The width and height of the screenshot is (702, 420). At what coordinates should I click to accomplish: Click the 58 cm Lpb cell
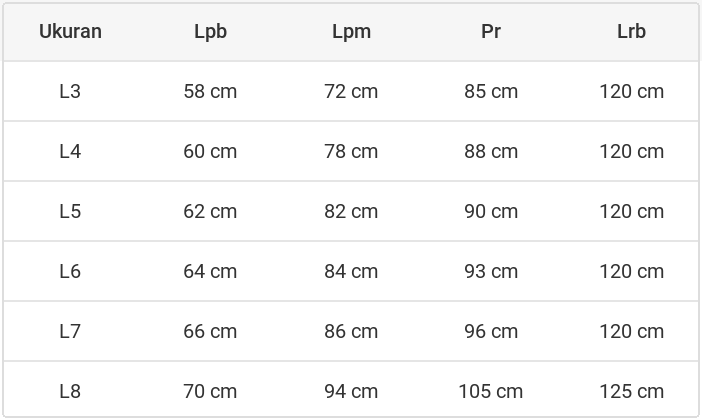210,91
